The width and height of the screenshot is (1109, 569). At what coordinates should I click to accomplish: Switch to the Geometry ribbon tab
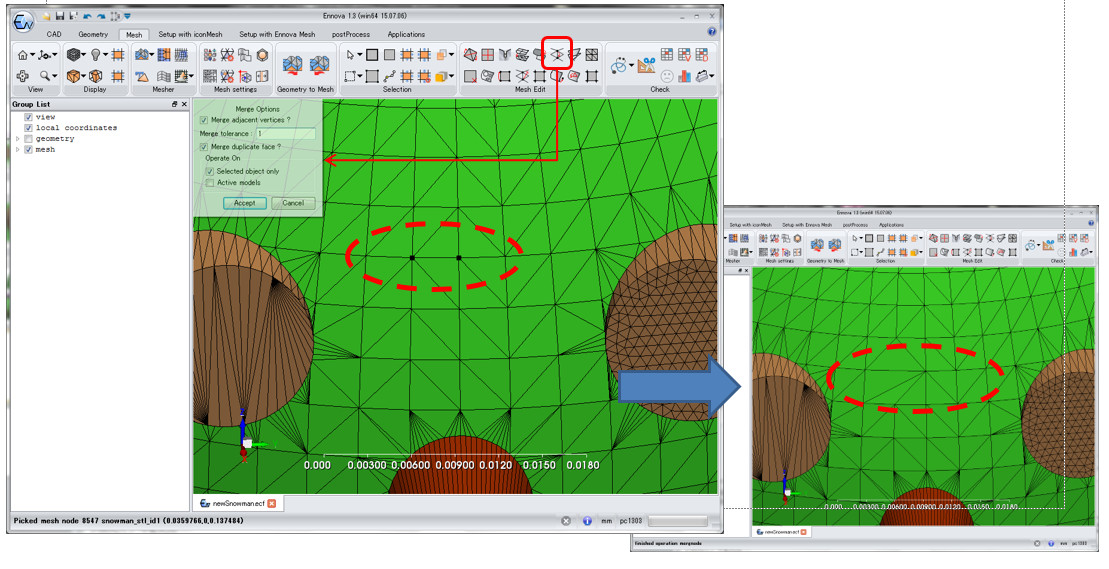(x=93, y=34)
